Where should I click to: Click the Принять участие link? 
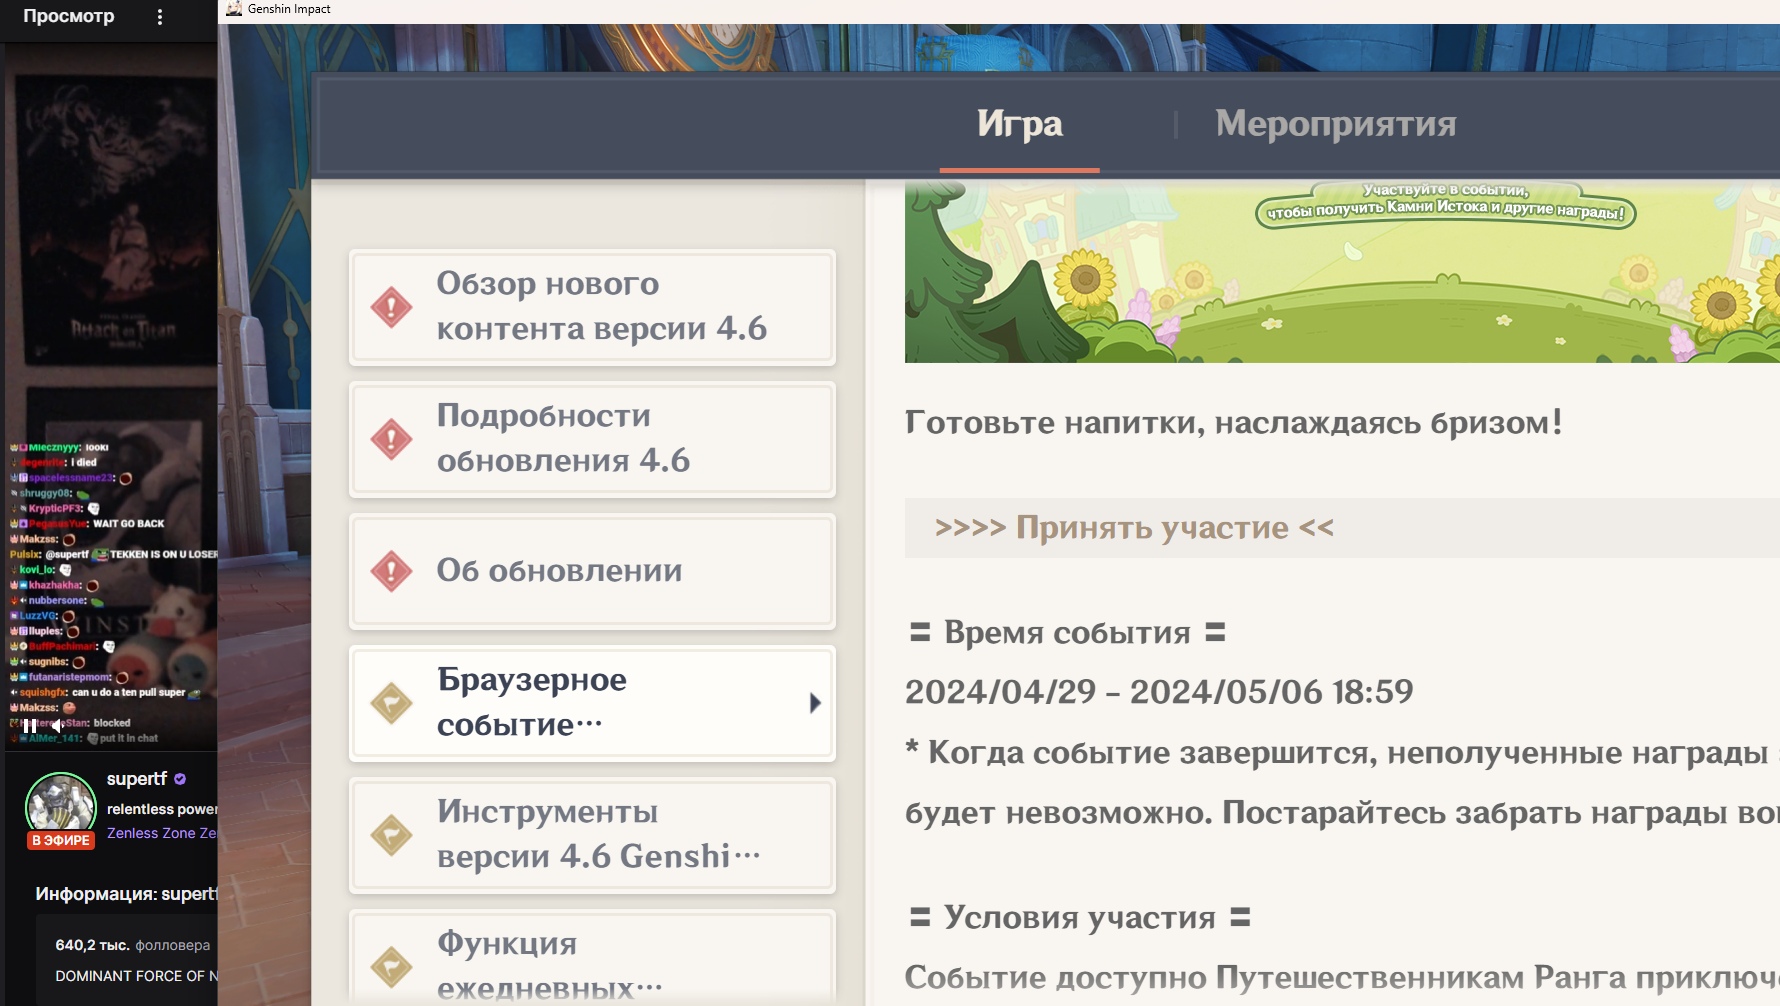[1134, 527]
